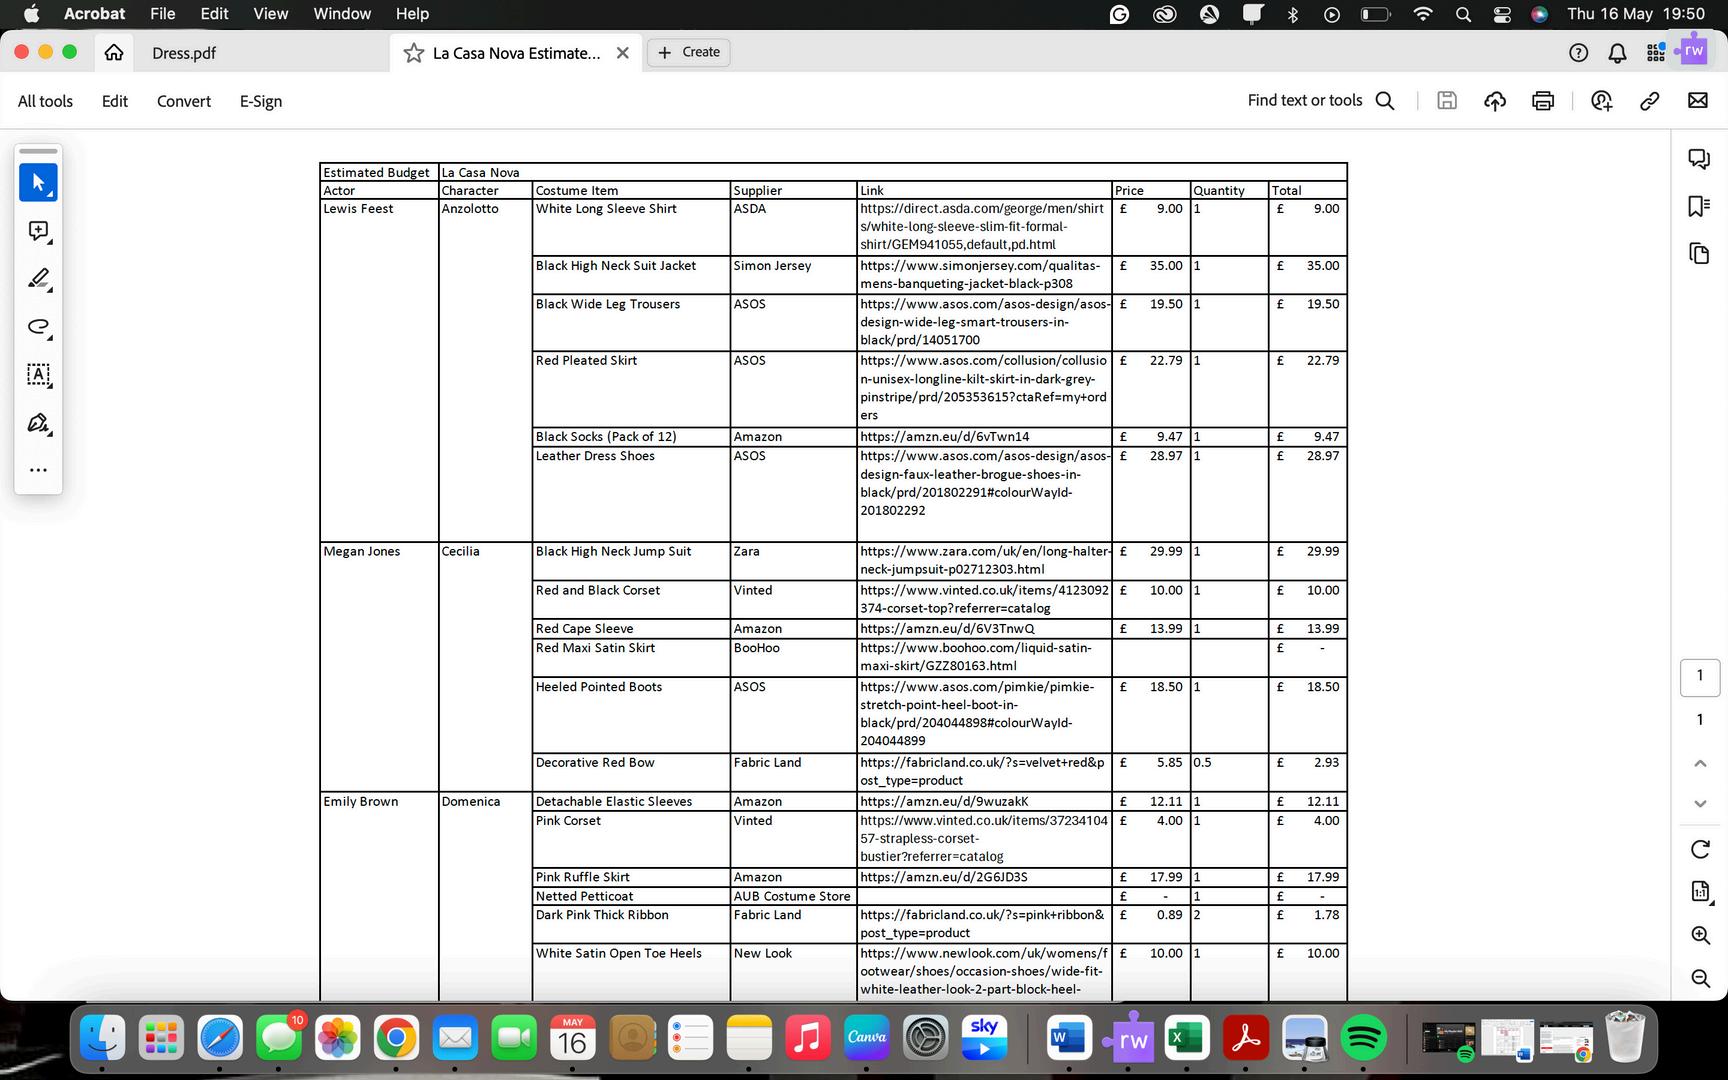Go to the Acrobat Home view

click(114, 53)
